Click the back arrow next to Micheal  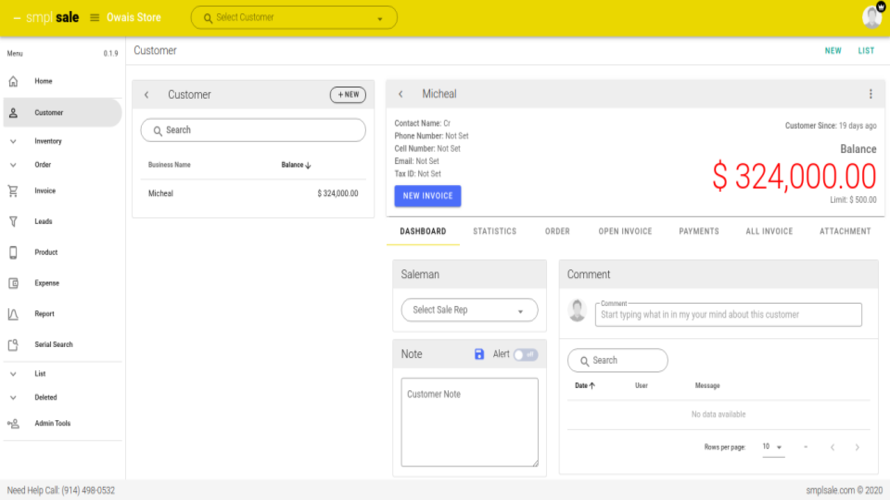[401, 94]
